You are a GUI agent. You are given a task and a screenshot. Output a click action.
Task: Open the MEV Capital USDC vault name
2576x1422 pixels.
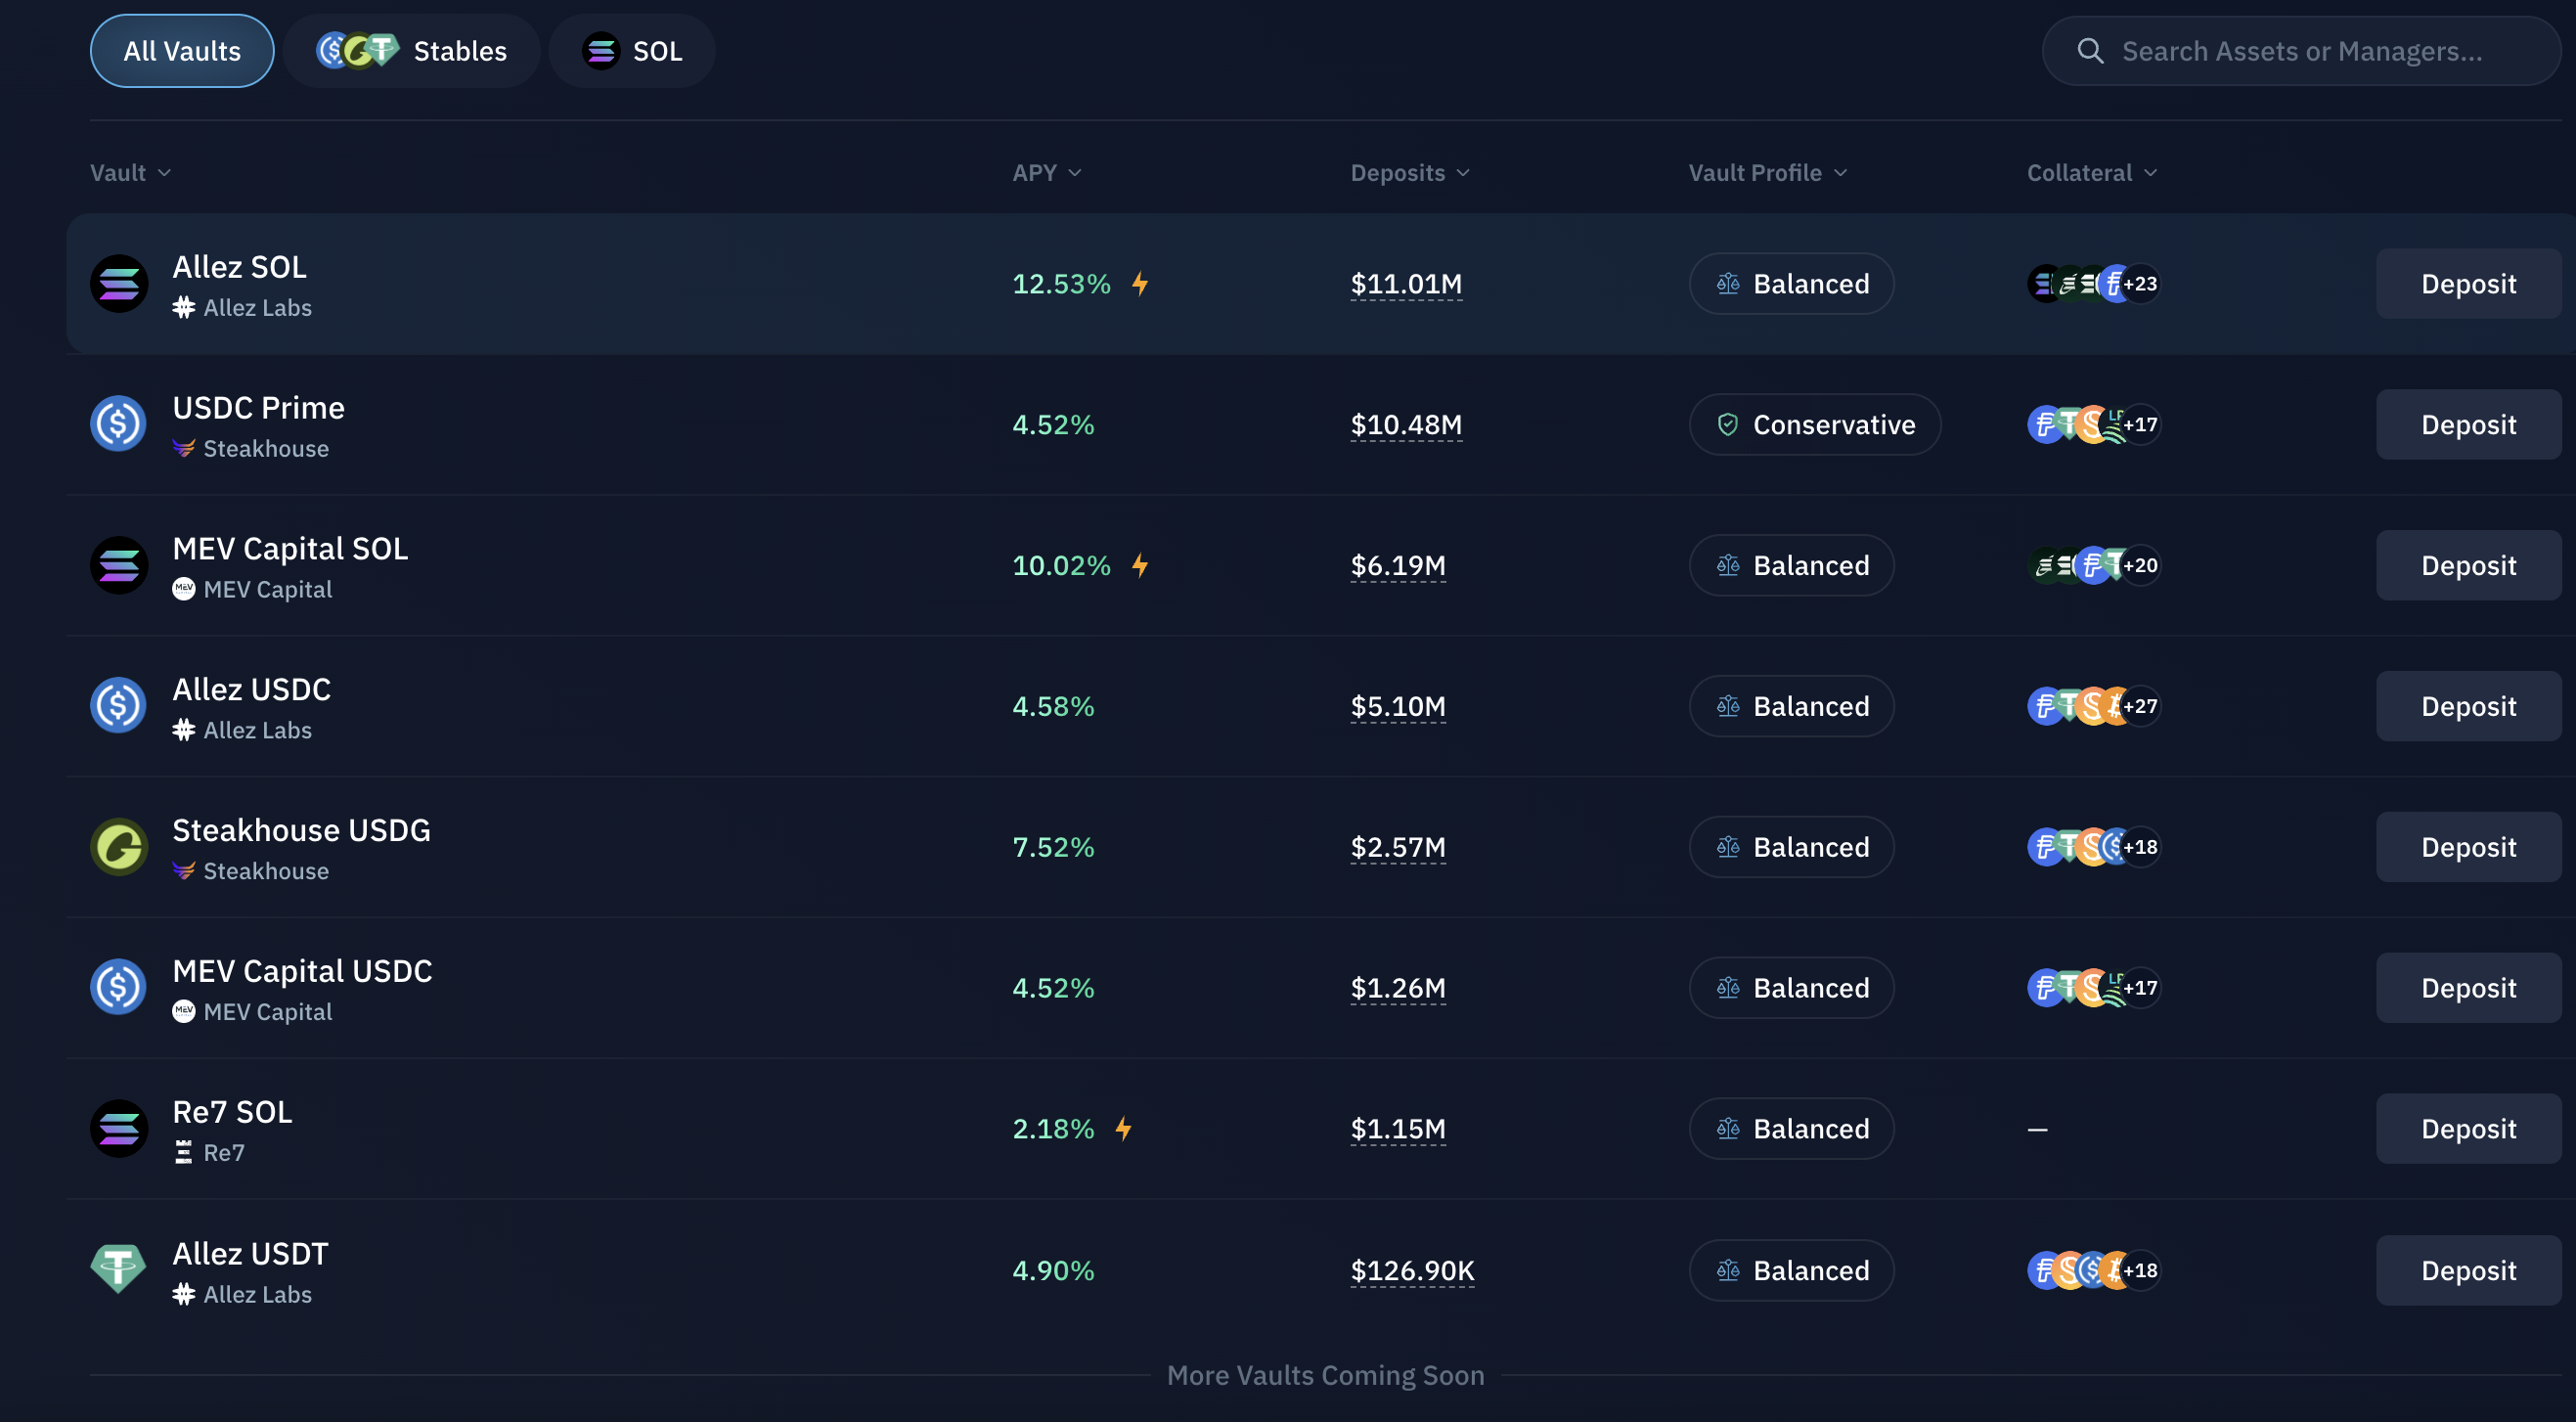coord(302,971)
